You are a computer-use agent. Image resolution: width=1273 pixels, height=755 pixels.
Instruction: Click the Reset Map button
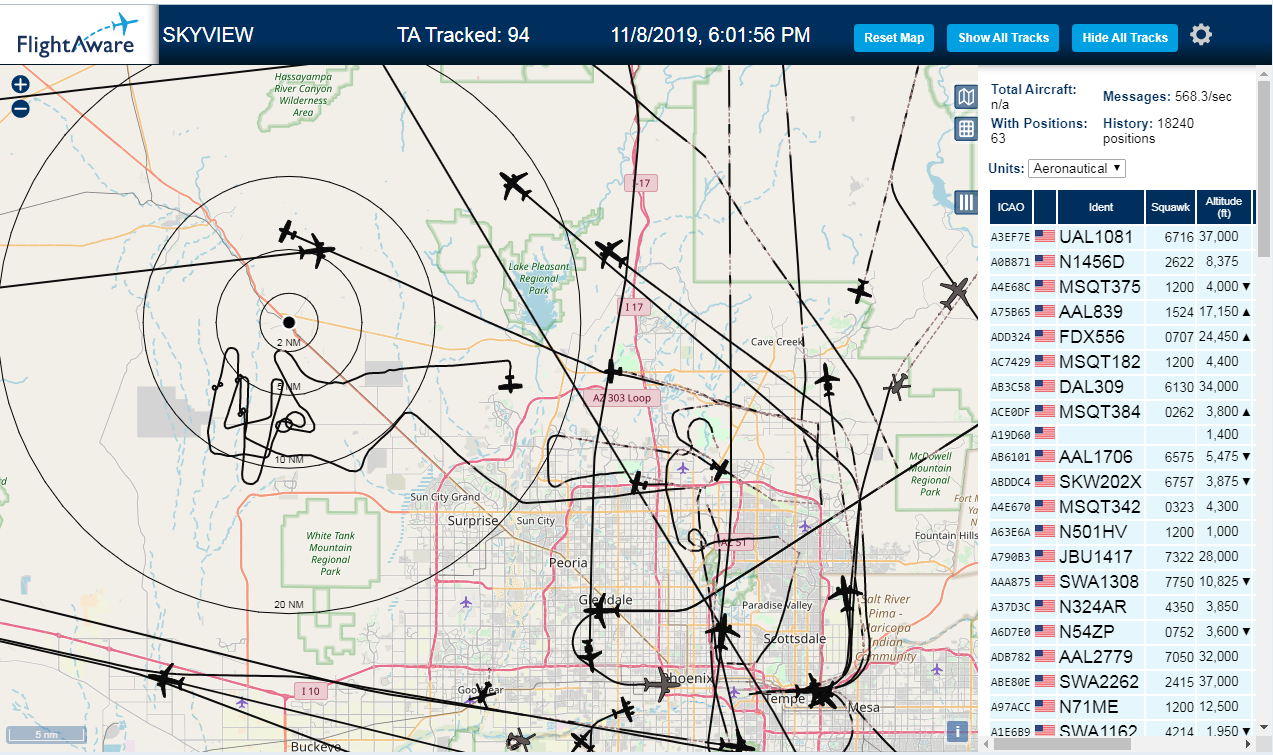pyautogui.click(x=894, y=38)
